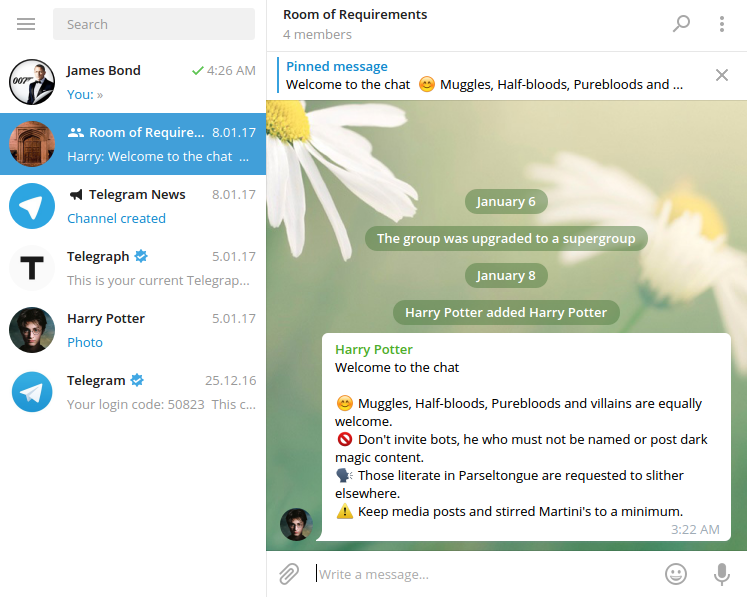Click the Telegram logo avatar
Screen dimensions: 747x597
pyautogui.click(x=32, y=392)
